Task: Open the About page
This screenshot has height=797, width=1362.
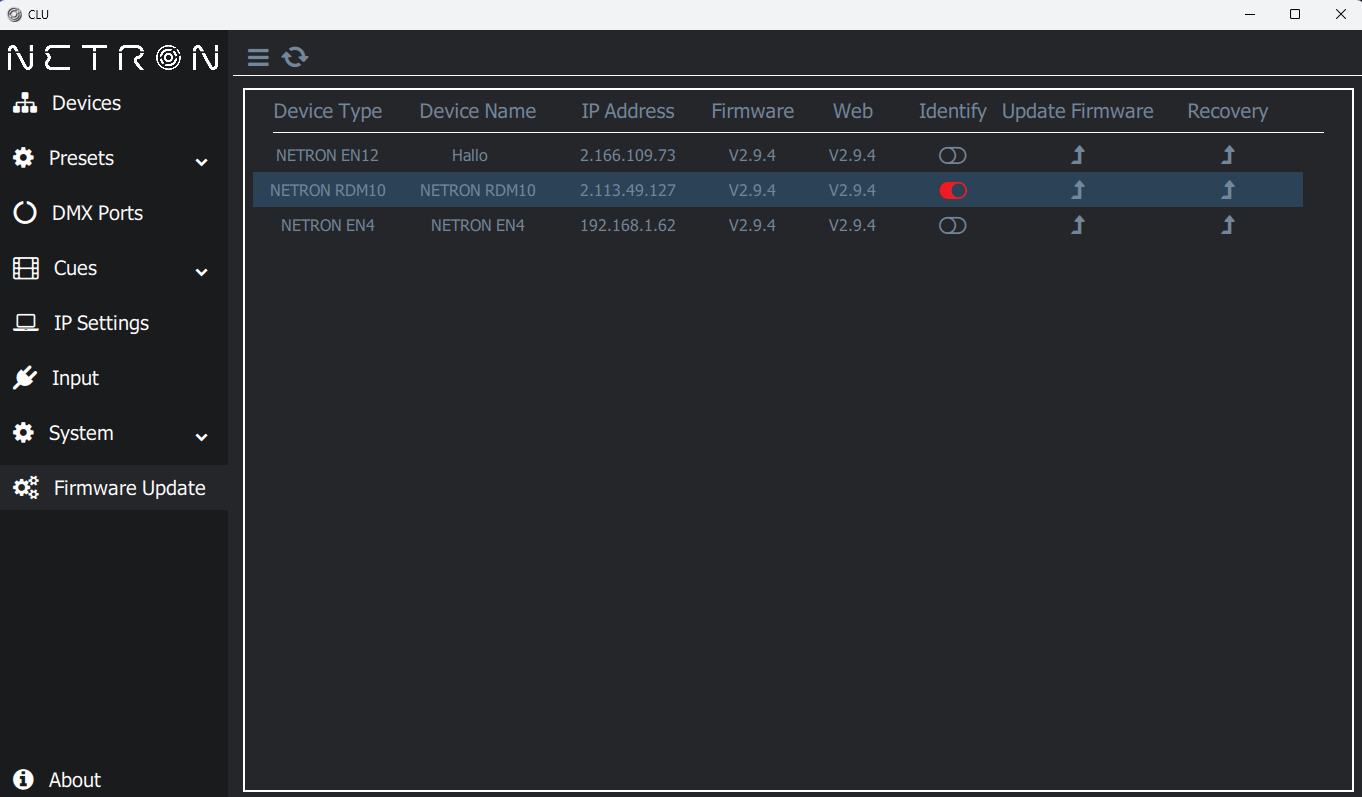Action: point(74,780)
